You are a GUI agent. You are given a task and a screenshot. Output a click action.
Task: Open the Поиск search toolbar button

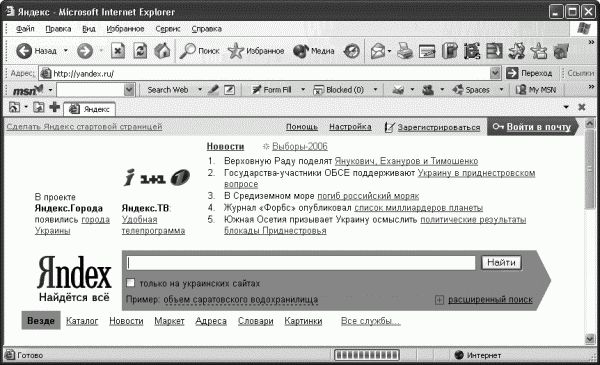199,51
